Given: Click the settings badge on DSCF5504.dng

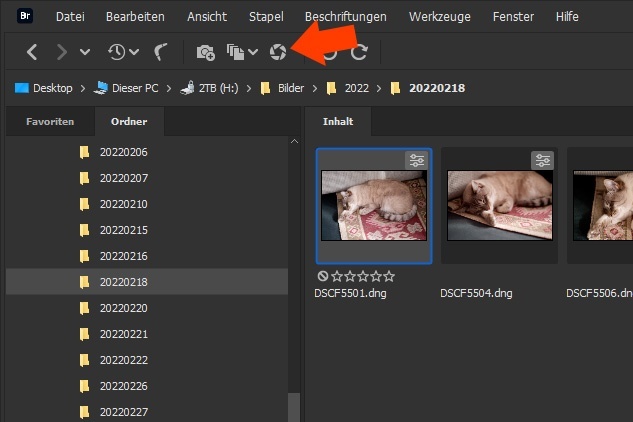Looking at the screenshot, I should click(x=542, y=160).
